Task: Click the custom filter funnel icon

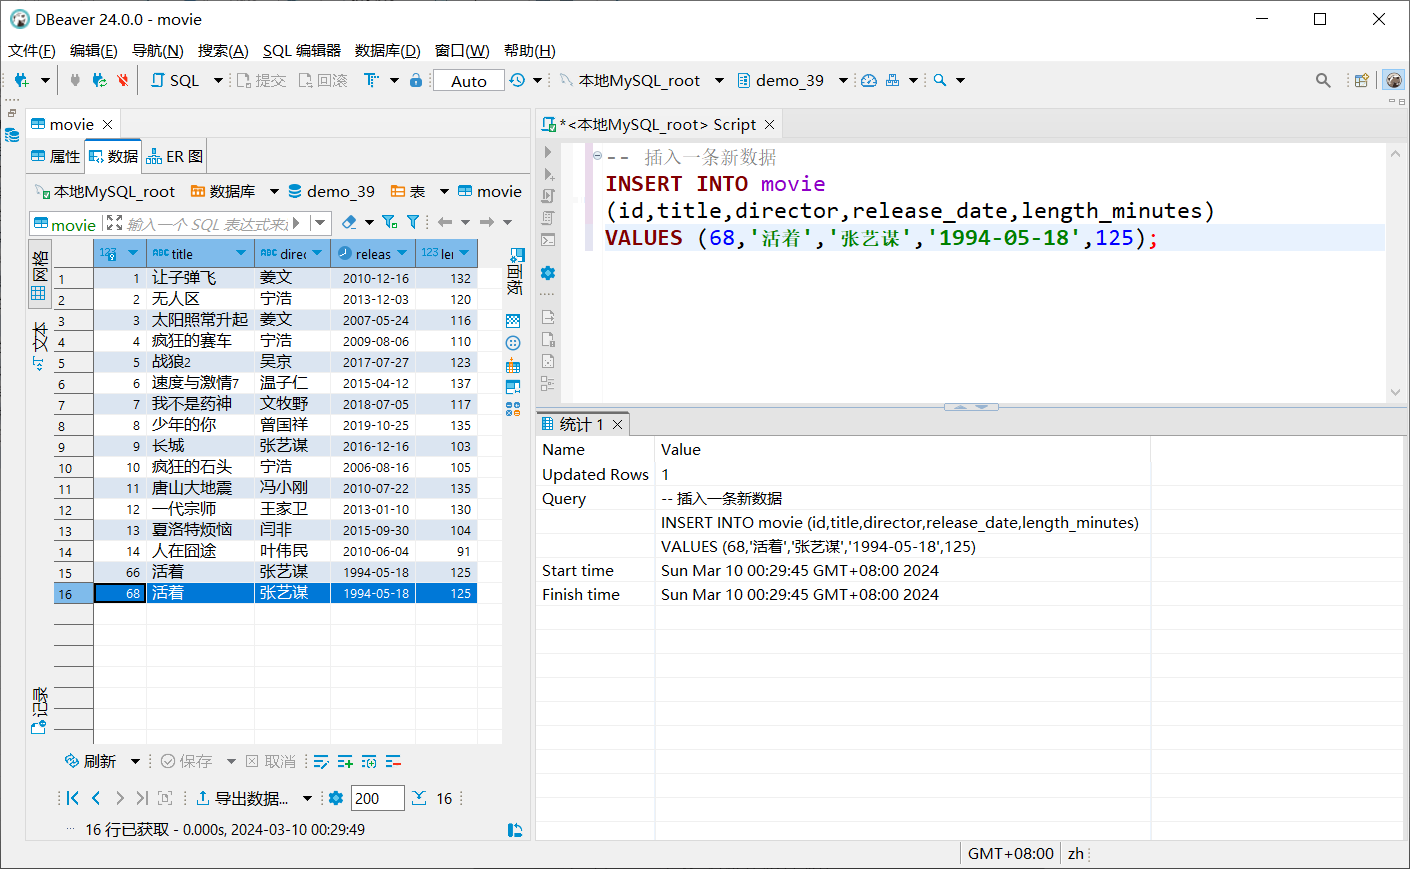Action: pos(413,222)
